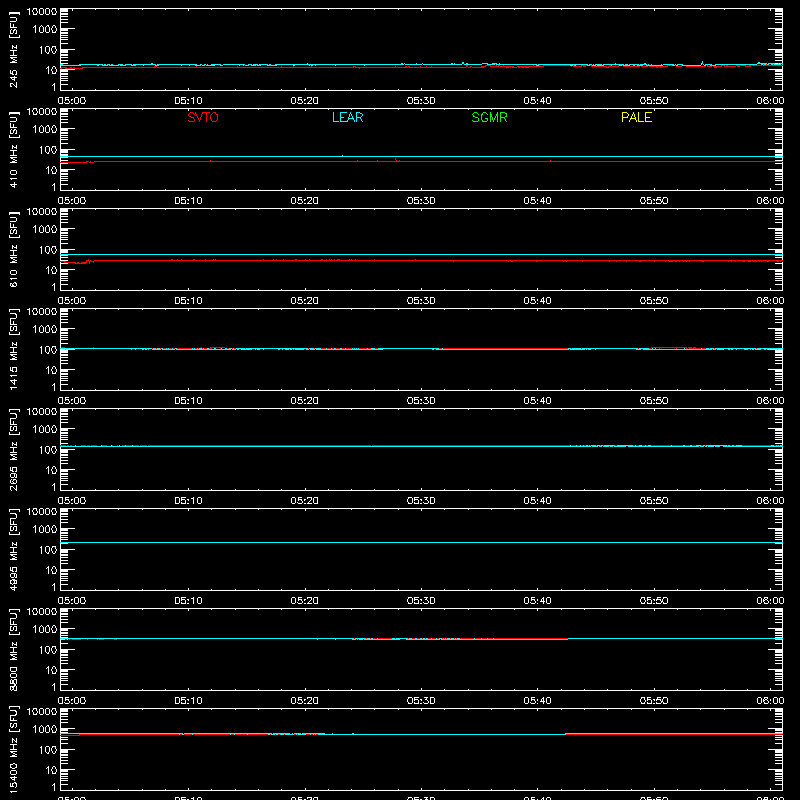800x800 pixels.
Task: Select the '8800 MHz [SFU]' axis title
Action: pyautogui.click(x=13, y=649)
